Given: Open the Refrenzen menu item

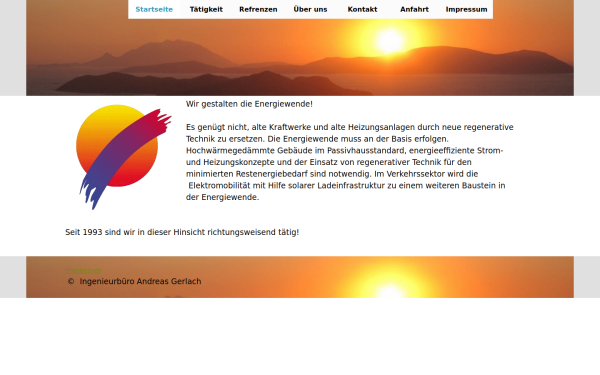Looking at the screenshot, I should click(x=258, y=9).
